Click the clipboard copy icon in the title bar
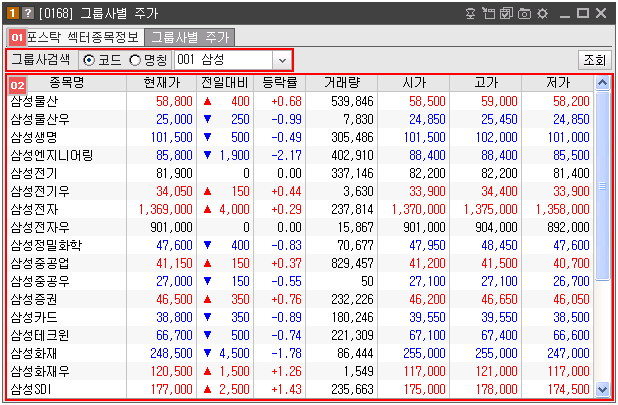The image size is (618, 405). click(x=488, y=13)
